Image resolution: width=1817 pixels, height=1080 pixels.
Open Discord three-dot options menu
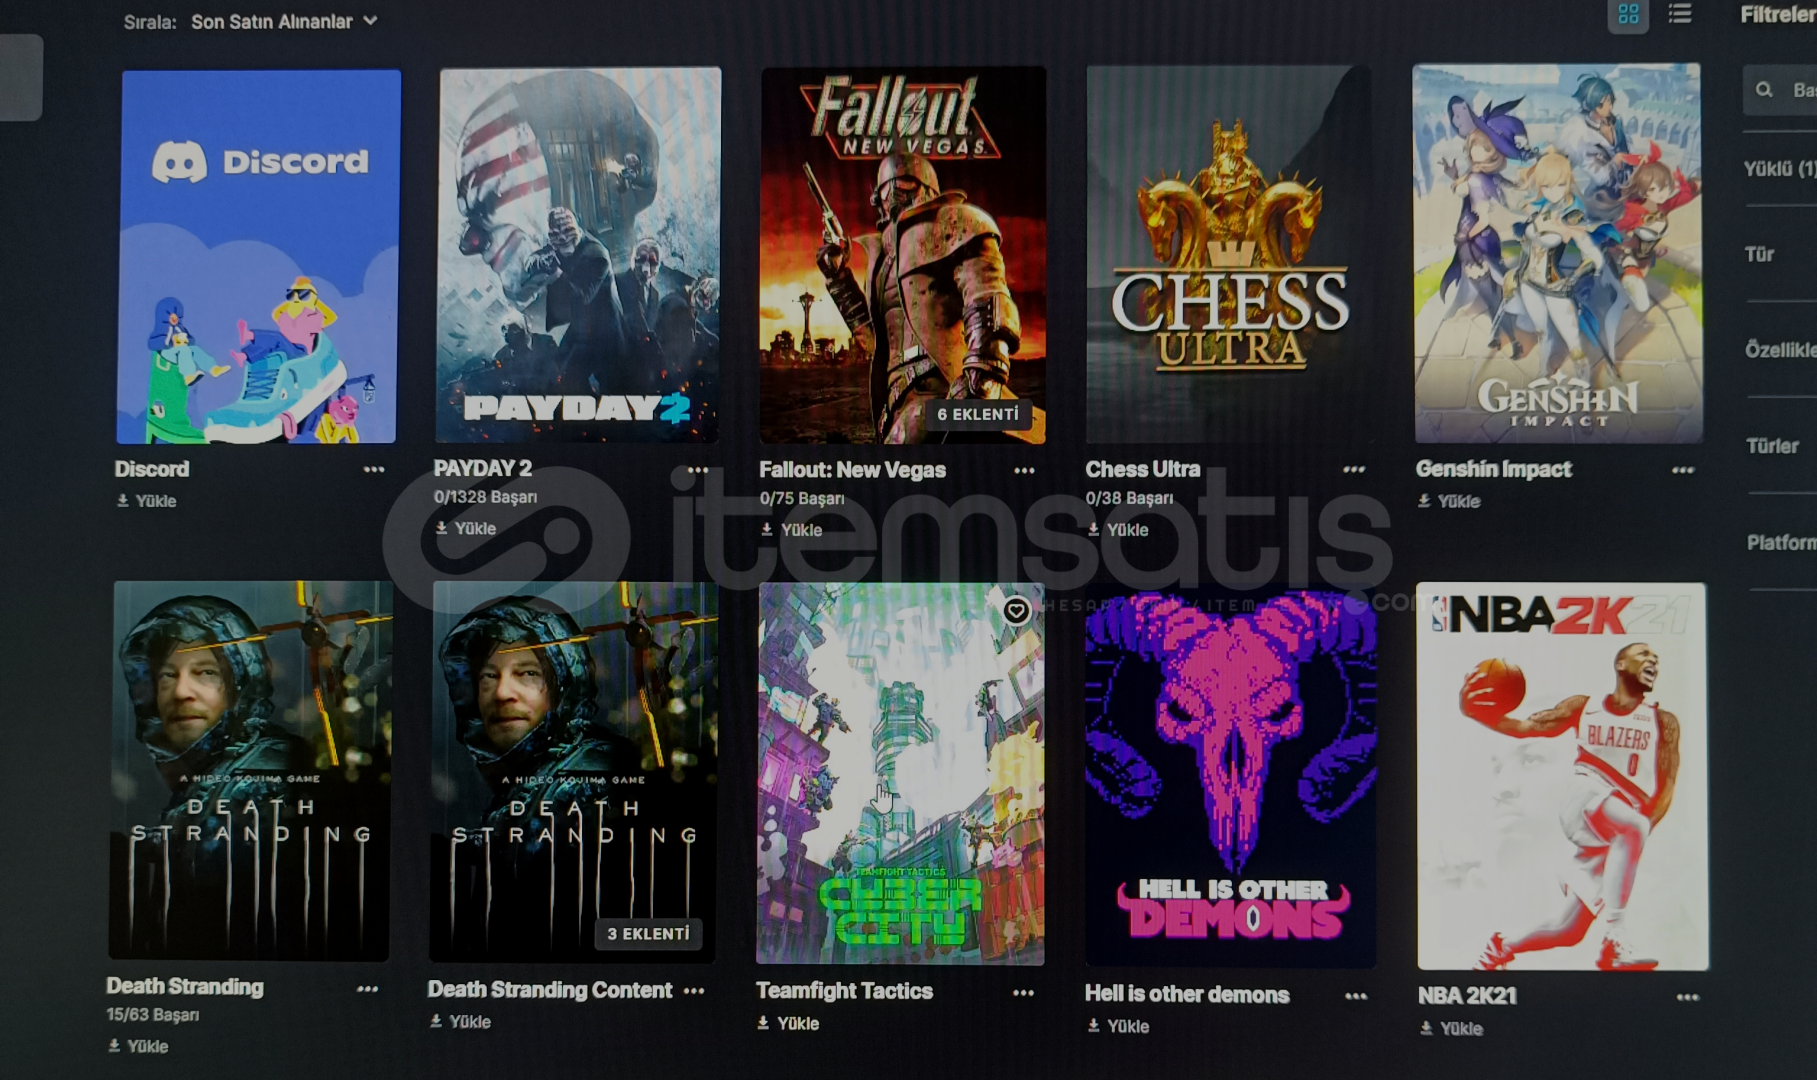[x=374, y=469]
